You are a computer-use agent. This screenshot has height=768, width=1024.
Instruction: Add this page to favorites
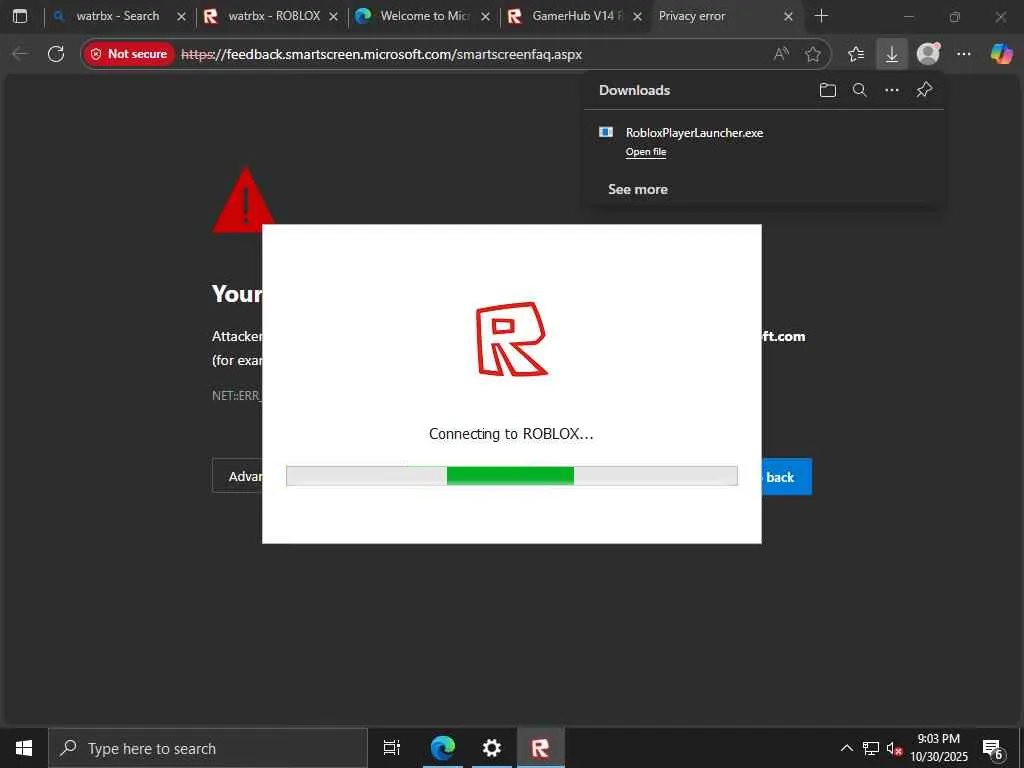tap(812, 54)
